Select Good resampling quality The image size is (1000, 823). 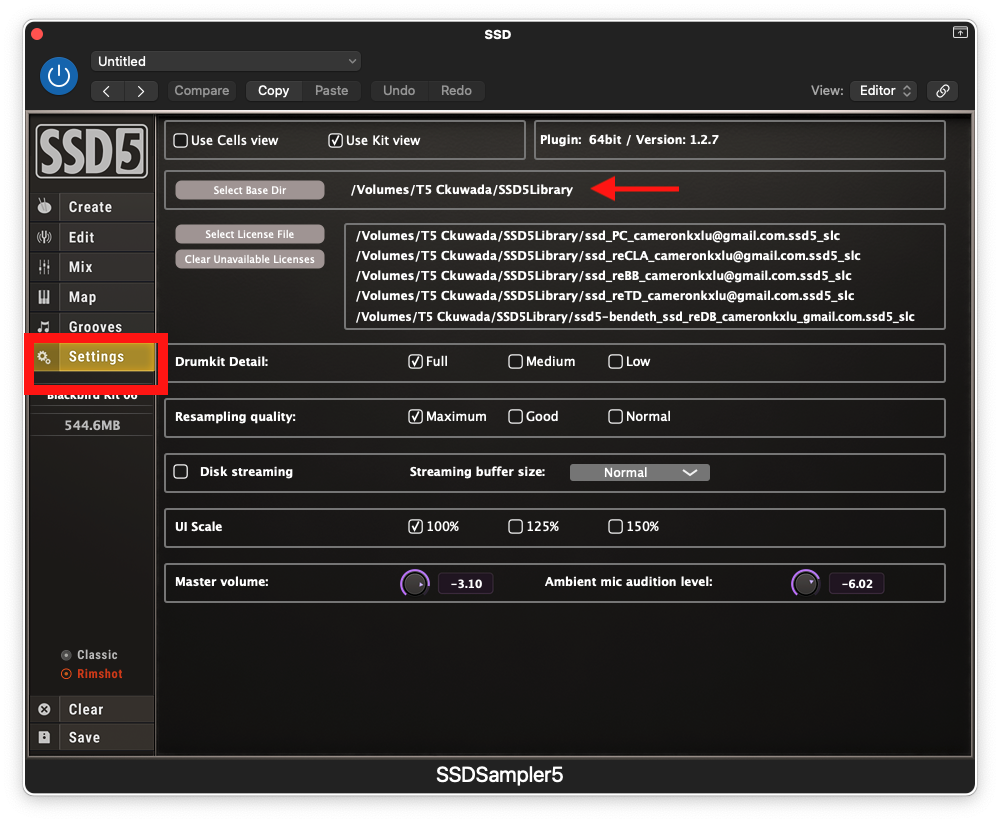click(x=515, y=417)
